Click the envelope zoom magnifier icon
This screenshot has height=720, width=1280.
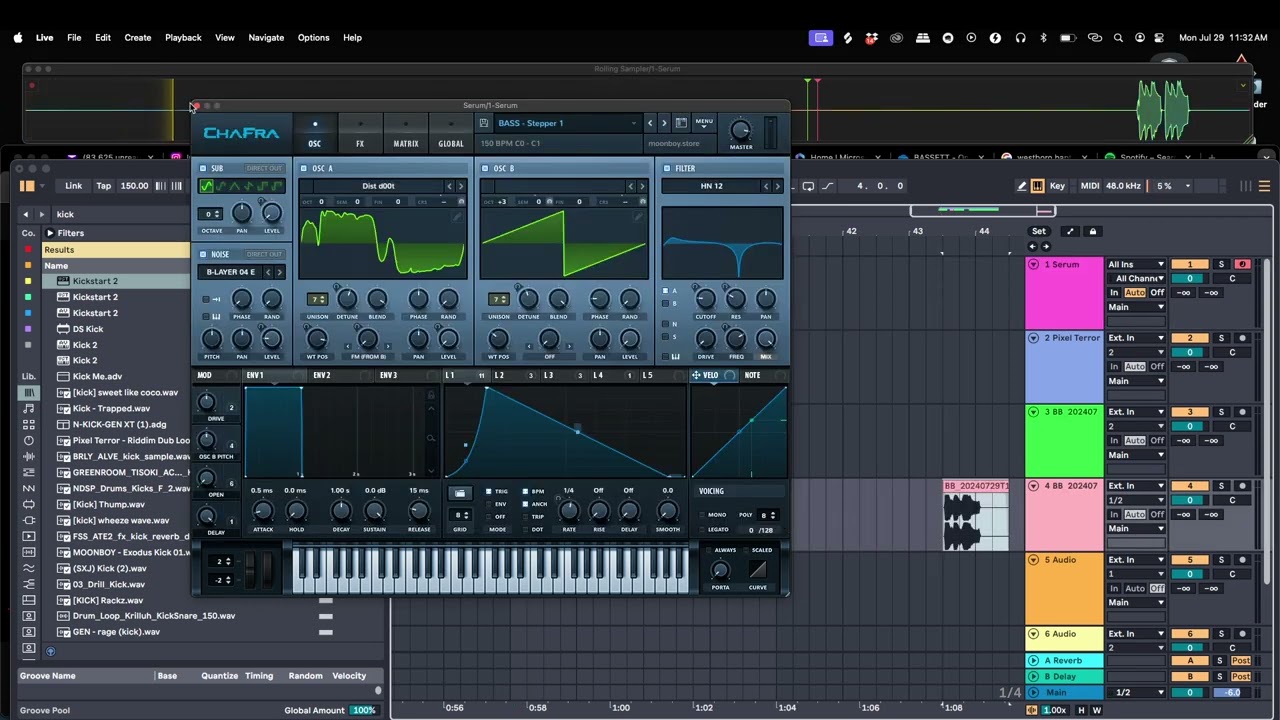pyautogui.click(x=431, y=437)
